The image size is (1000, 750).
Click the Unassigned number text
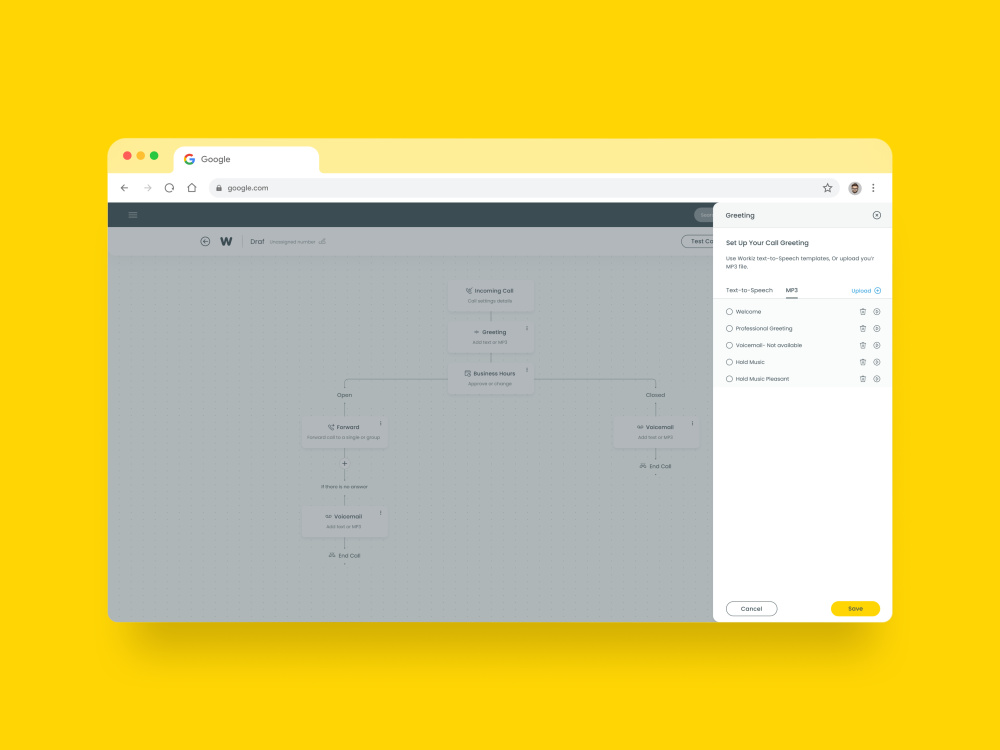tap(292, 242)
